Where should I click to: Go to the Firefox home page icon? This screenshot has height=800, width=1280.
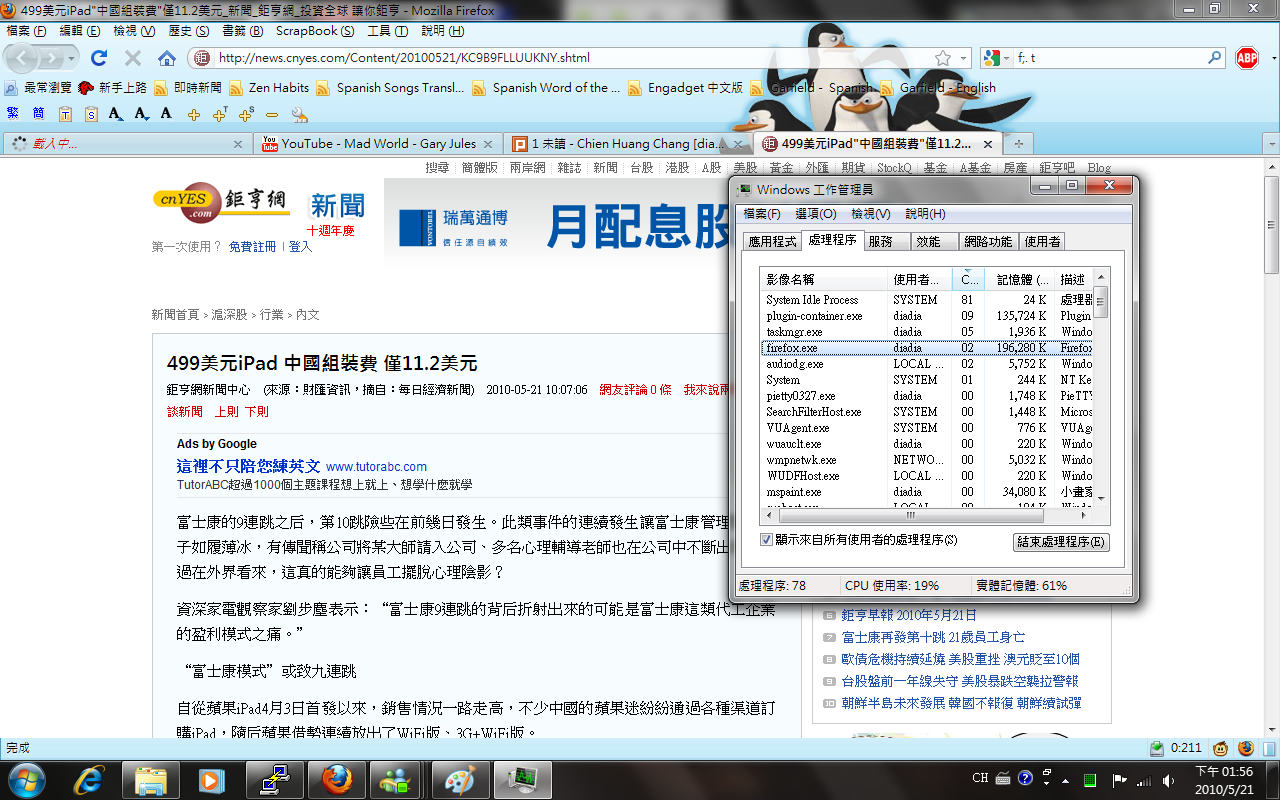click(x=166, y=58)
